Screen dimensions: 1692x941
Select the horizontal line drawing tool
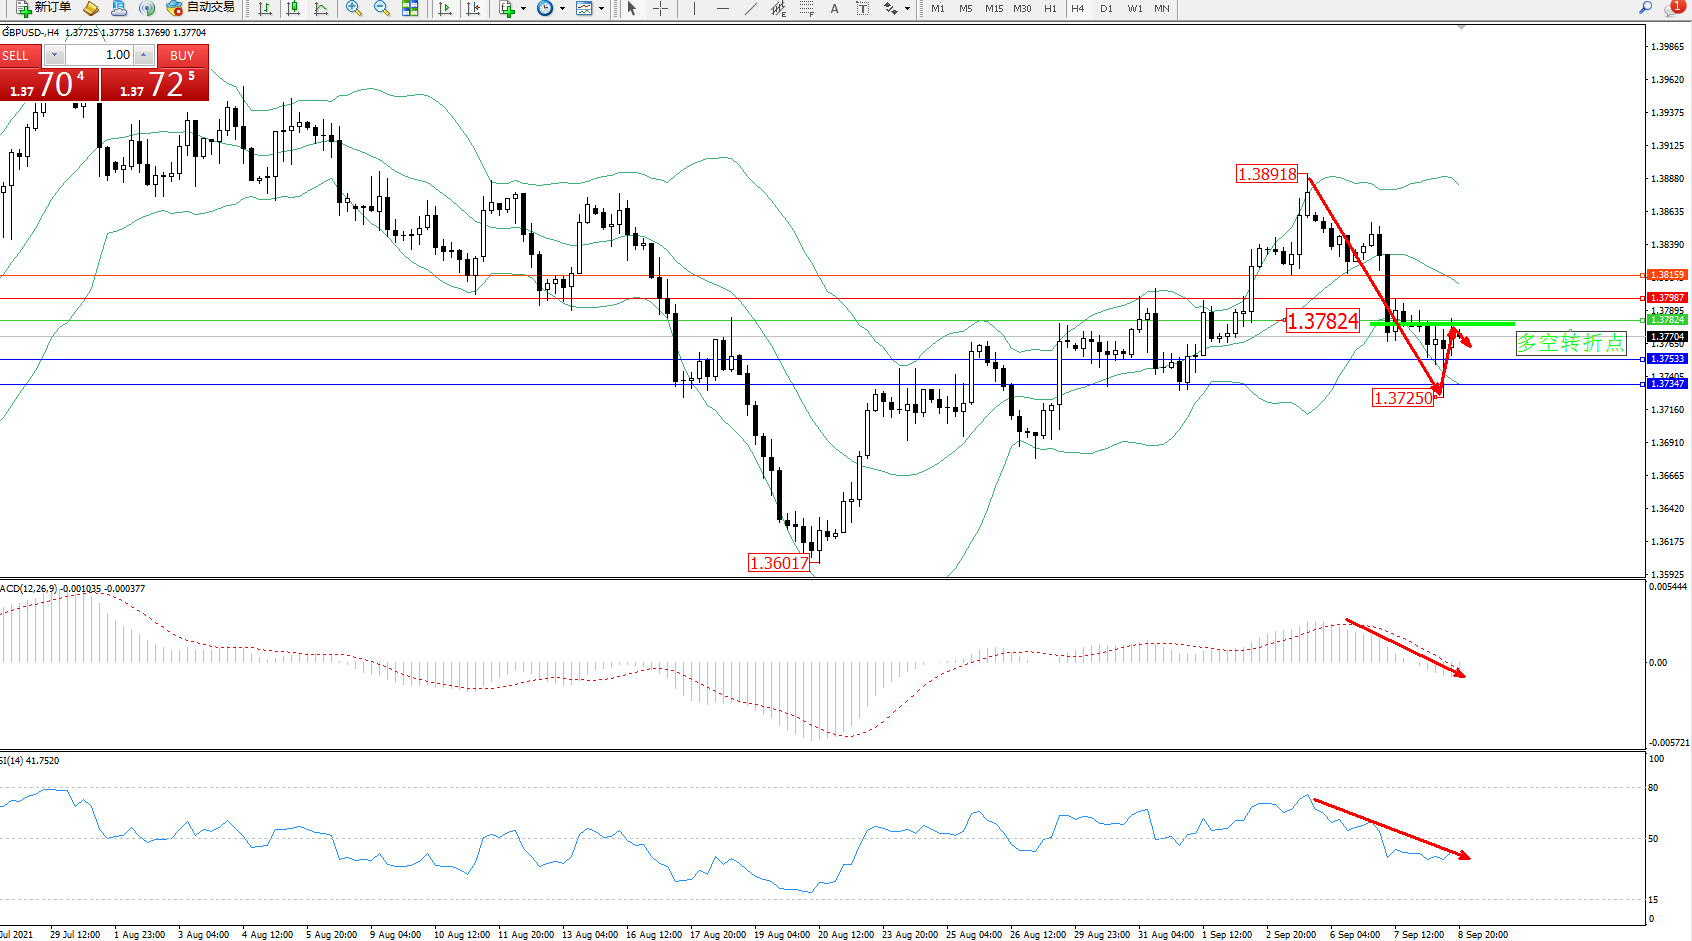722,8
